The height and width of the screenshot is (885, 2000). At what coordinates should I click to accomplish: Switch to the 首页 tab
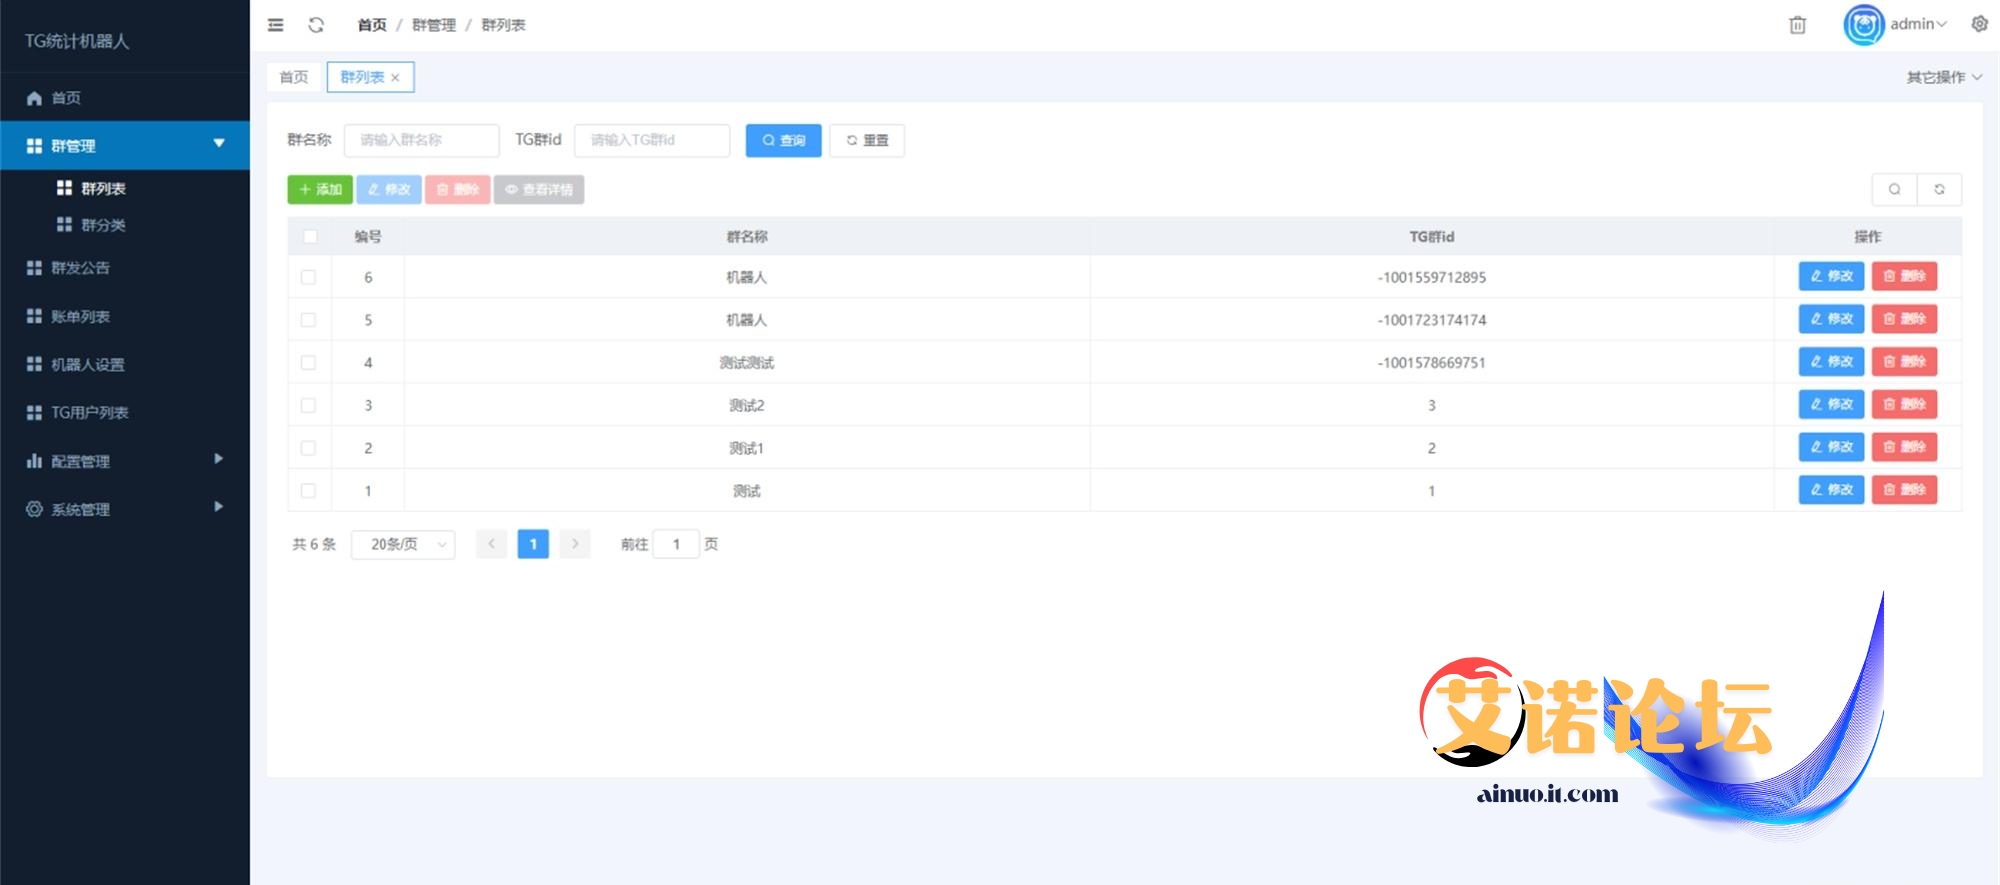coord(294,77)
